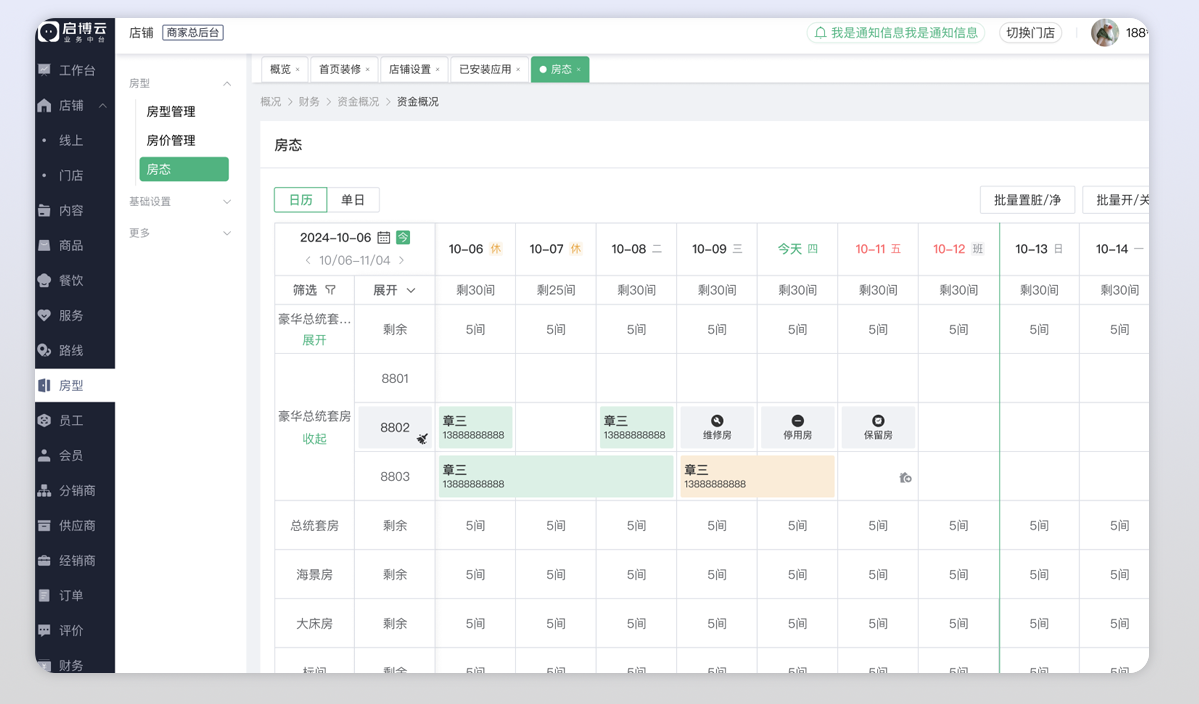Click the 筛选 filter funnel icon
The width and height of the screenshot is (1199, 704).
coord(331,290)
